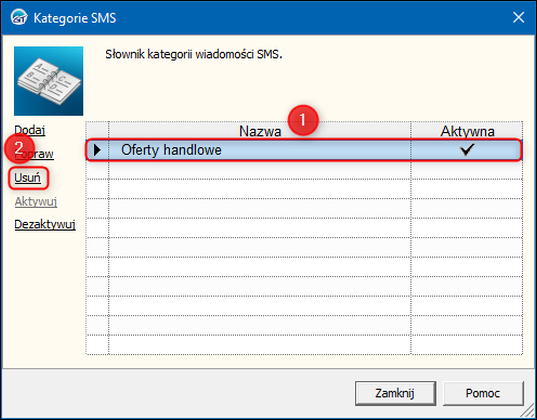Screen dimensions: 537x420
Task: Click the Zamknij button
Action: pos(395,393)
